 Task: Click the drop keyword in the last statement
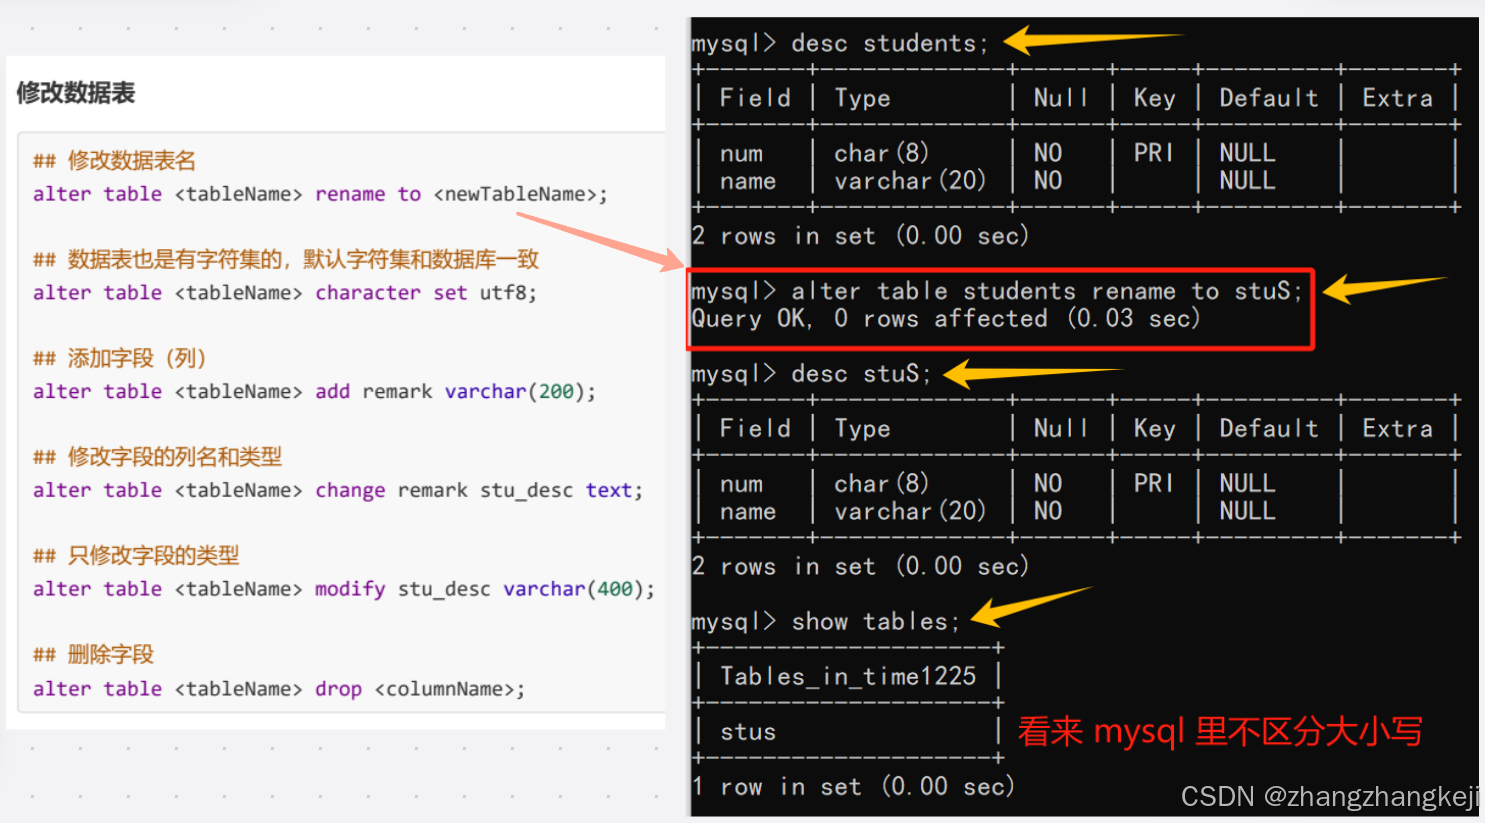click(x=338, y=689)
